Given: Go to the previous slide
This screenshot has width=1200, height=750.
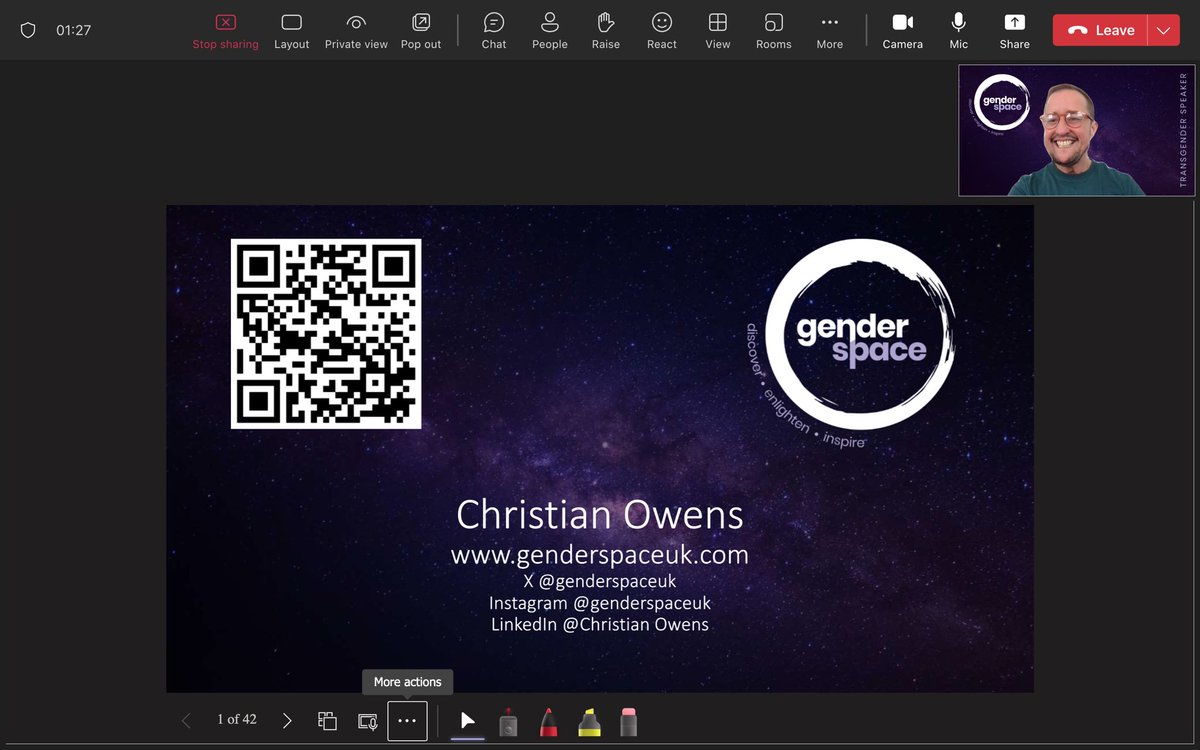Looking at the screenshot, I should [186, 720].
